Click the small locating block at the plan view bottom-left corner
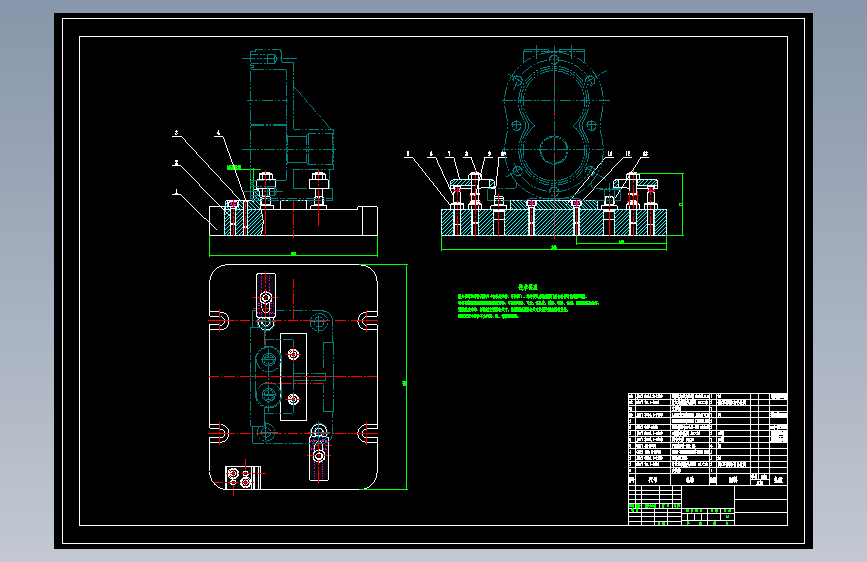Image resolution: width=867 pixels, height=562 pixels. tap(243, 477)
